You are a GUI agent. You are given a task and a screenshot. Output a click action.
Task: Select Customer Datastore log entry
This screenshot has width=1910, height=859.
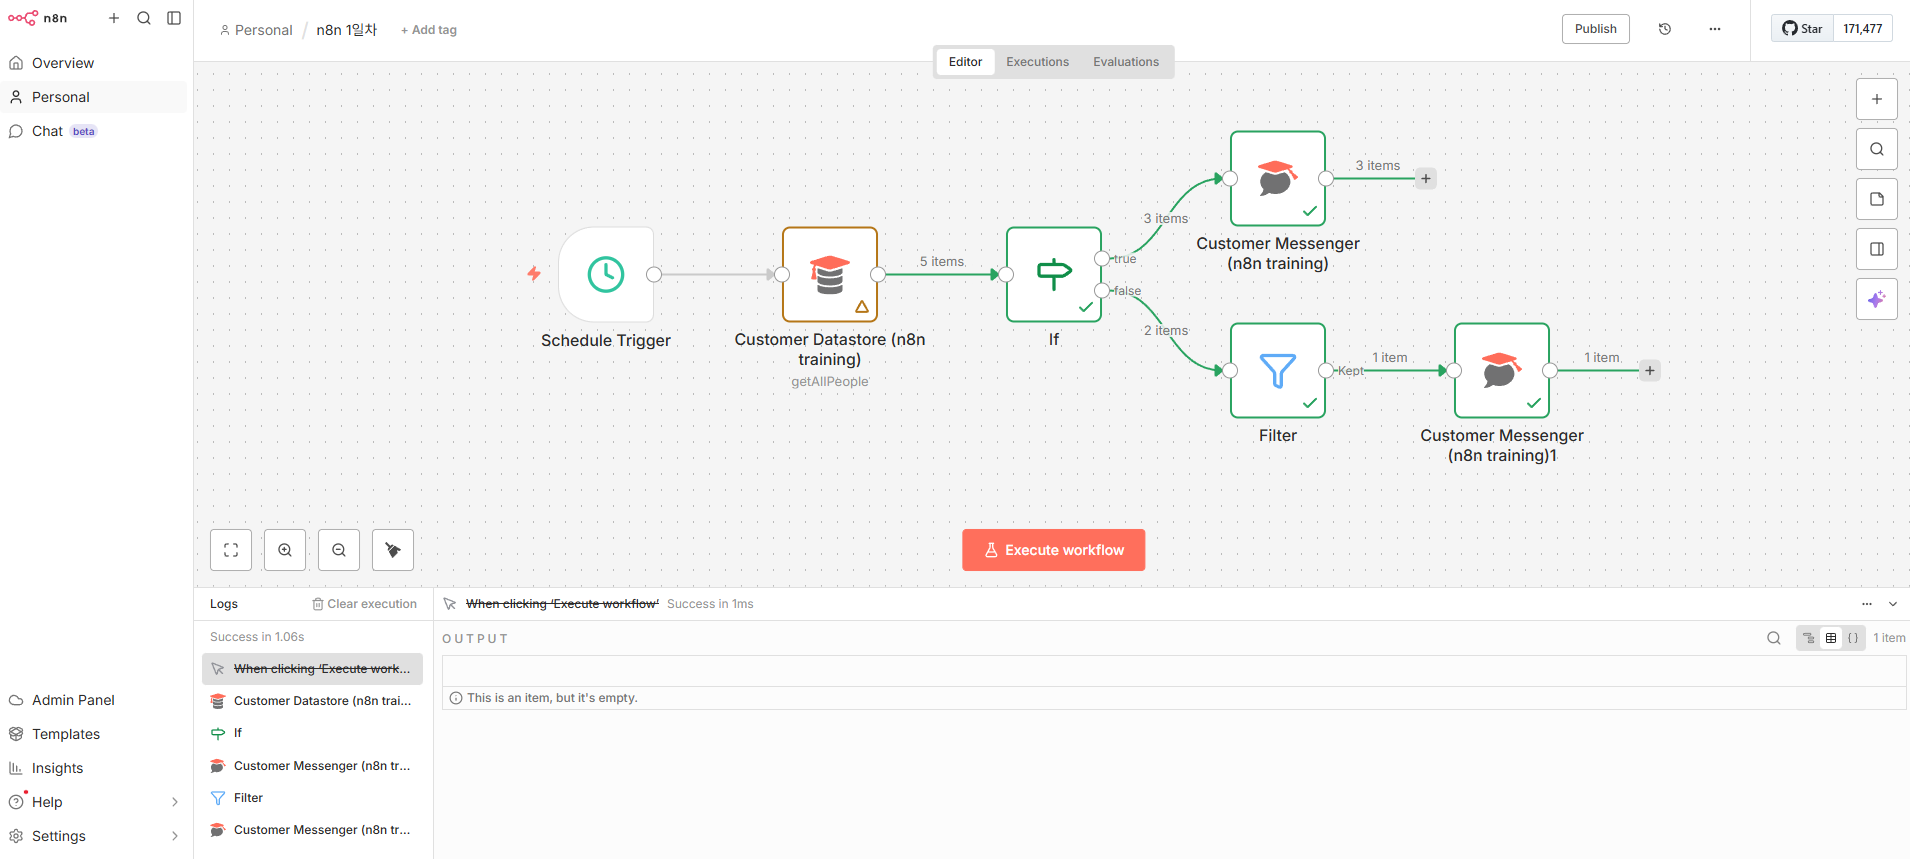[x=312, y=701]
